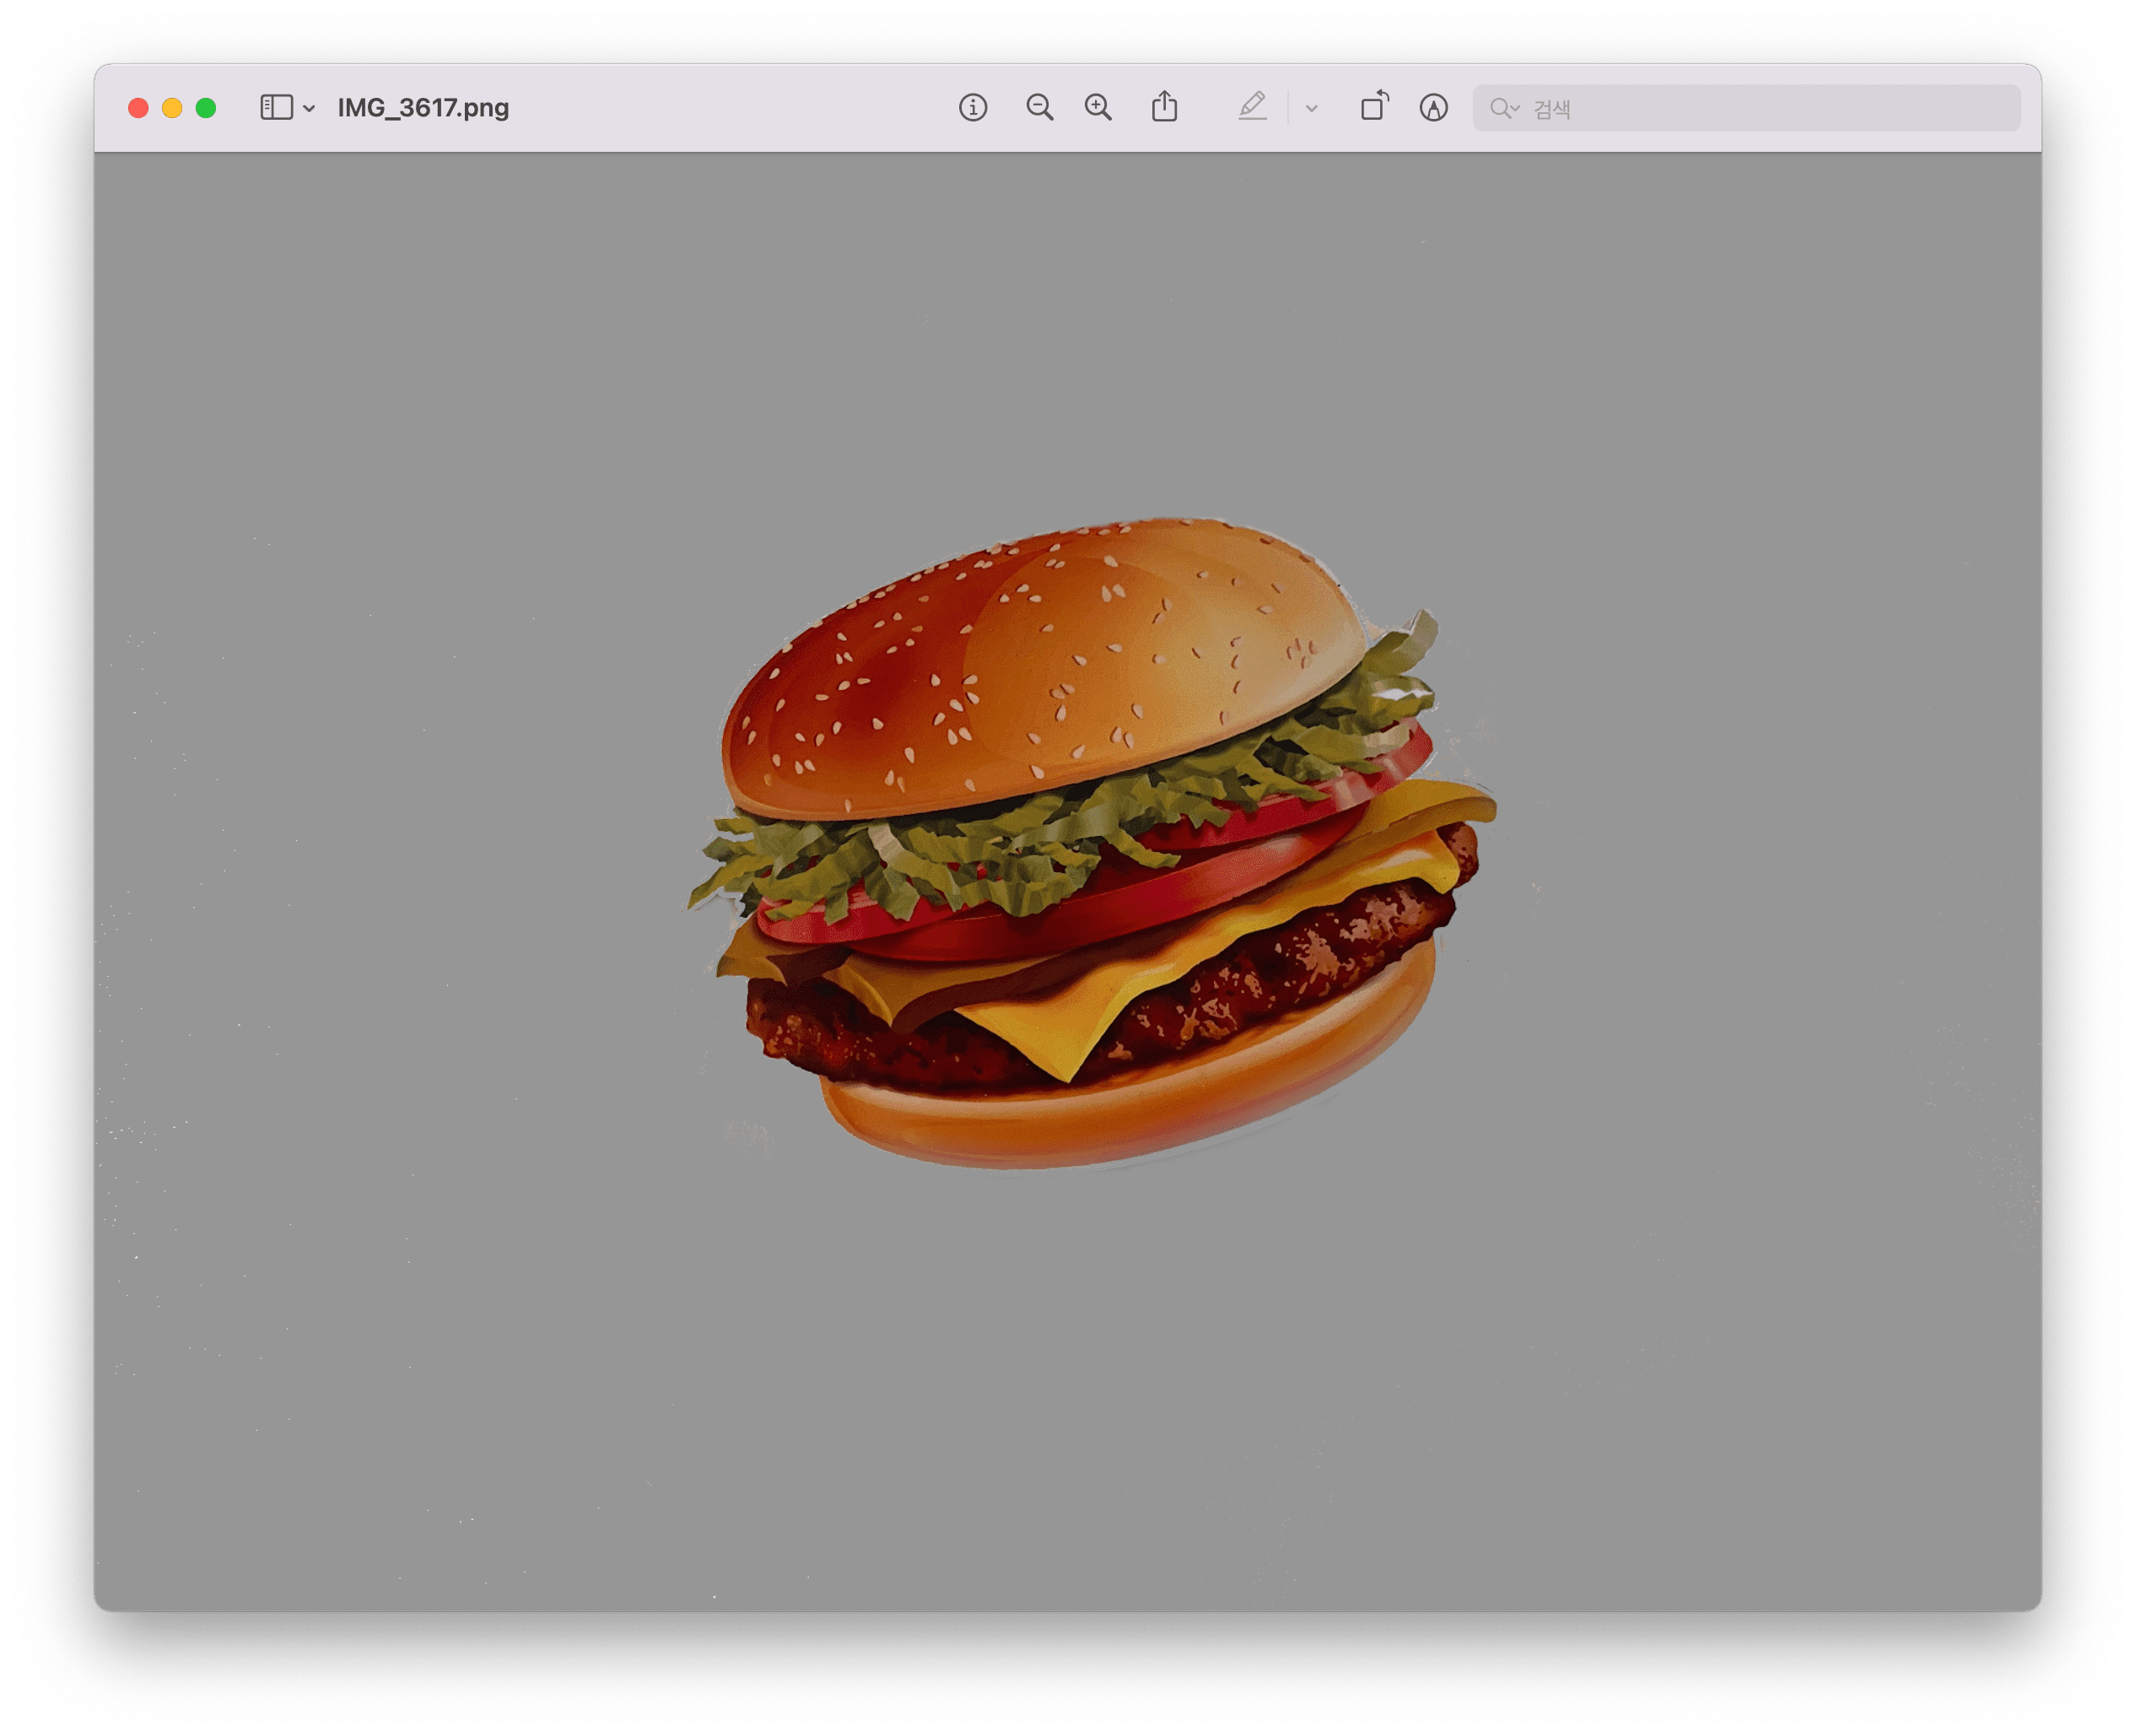Select the highlight pencil tool
Screen dimensions: 2136x1736
click(x=1252, y=107)
